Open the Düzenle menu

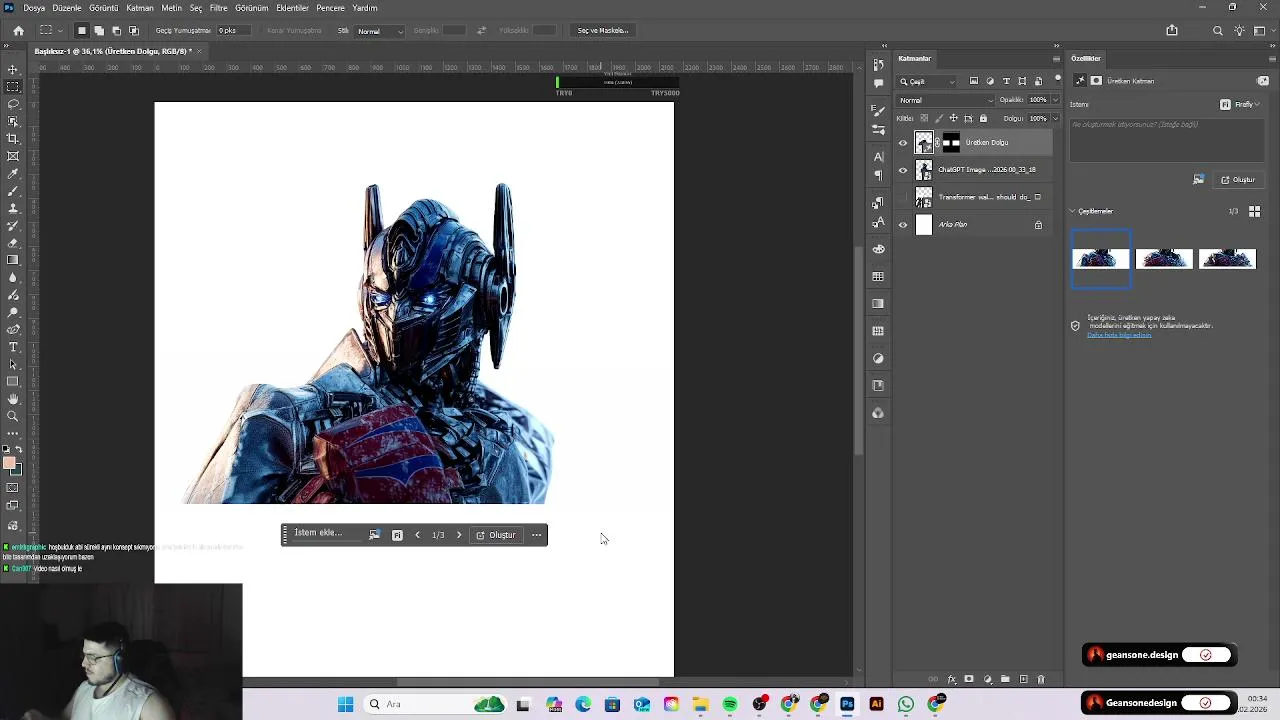[x=67, y=8]
